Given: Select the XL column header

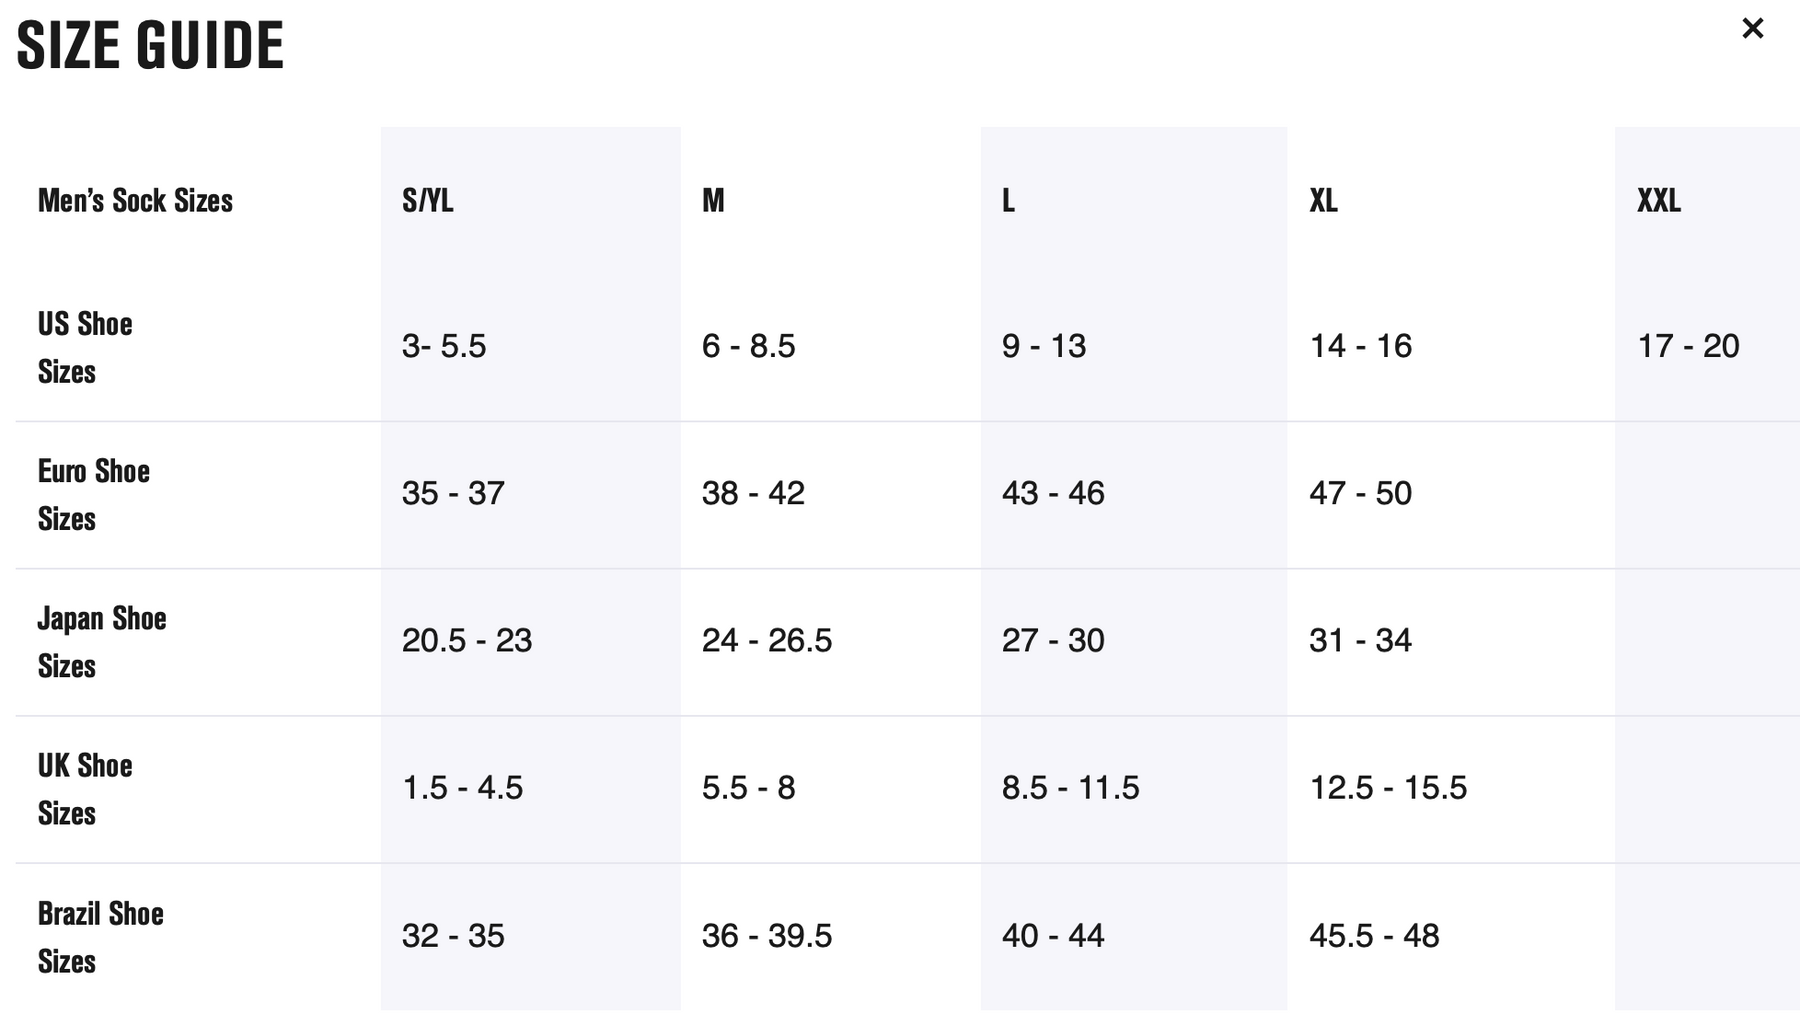Looking at the screenshot, I should (x=1323, y=200).
